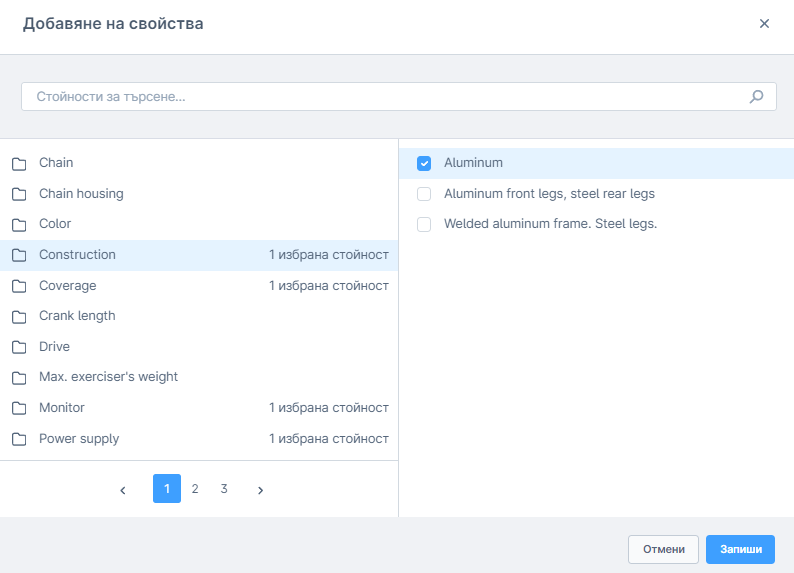Click the folder icon beside Chain
The image size is (794, 573).
(19, 163)
